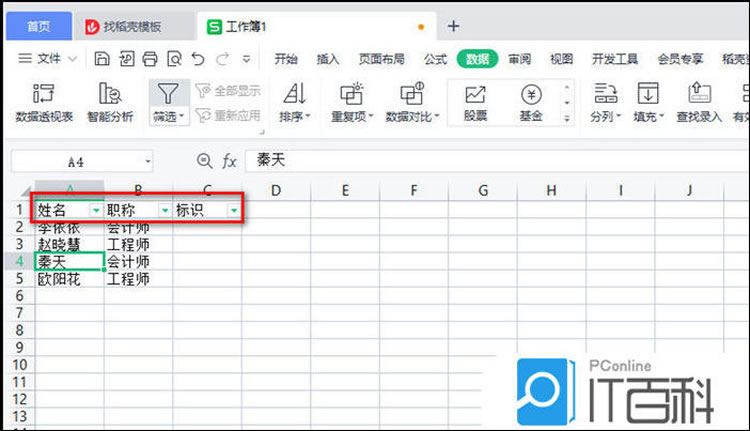Viewport: 750px width, 431px height.
Task: Go to the 首页 home tab
Action: pos(39,26)
